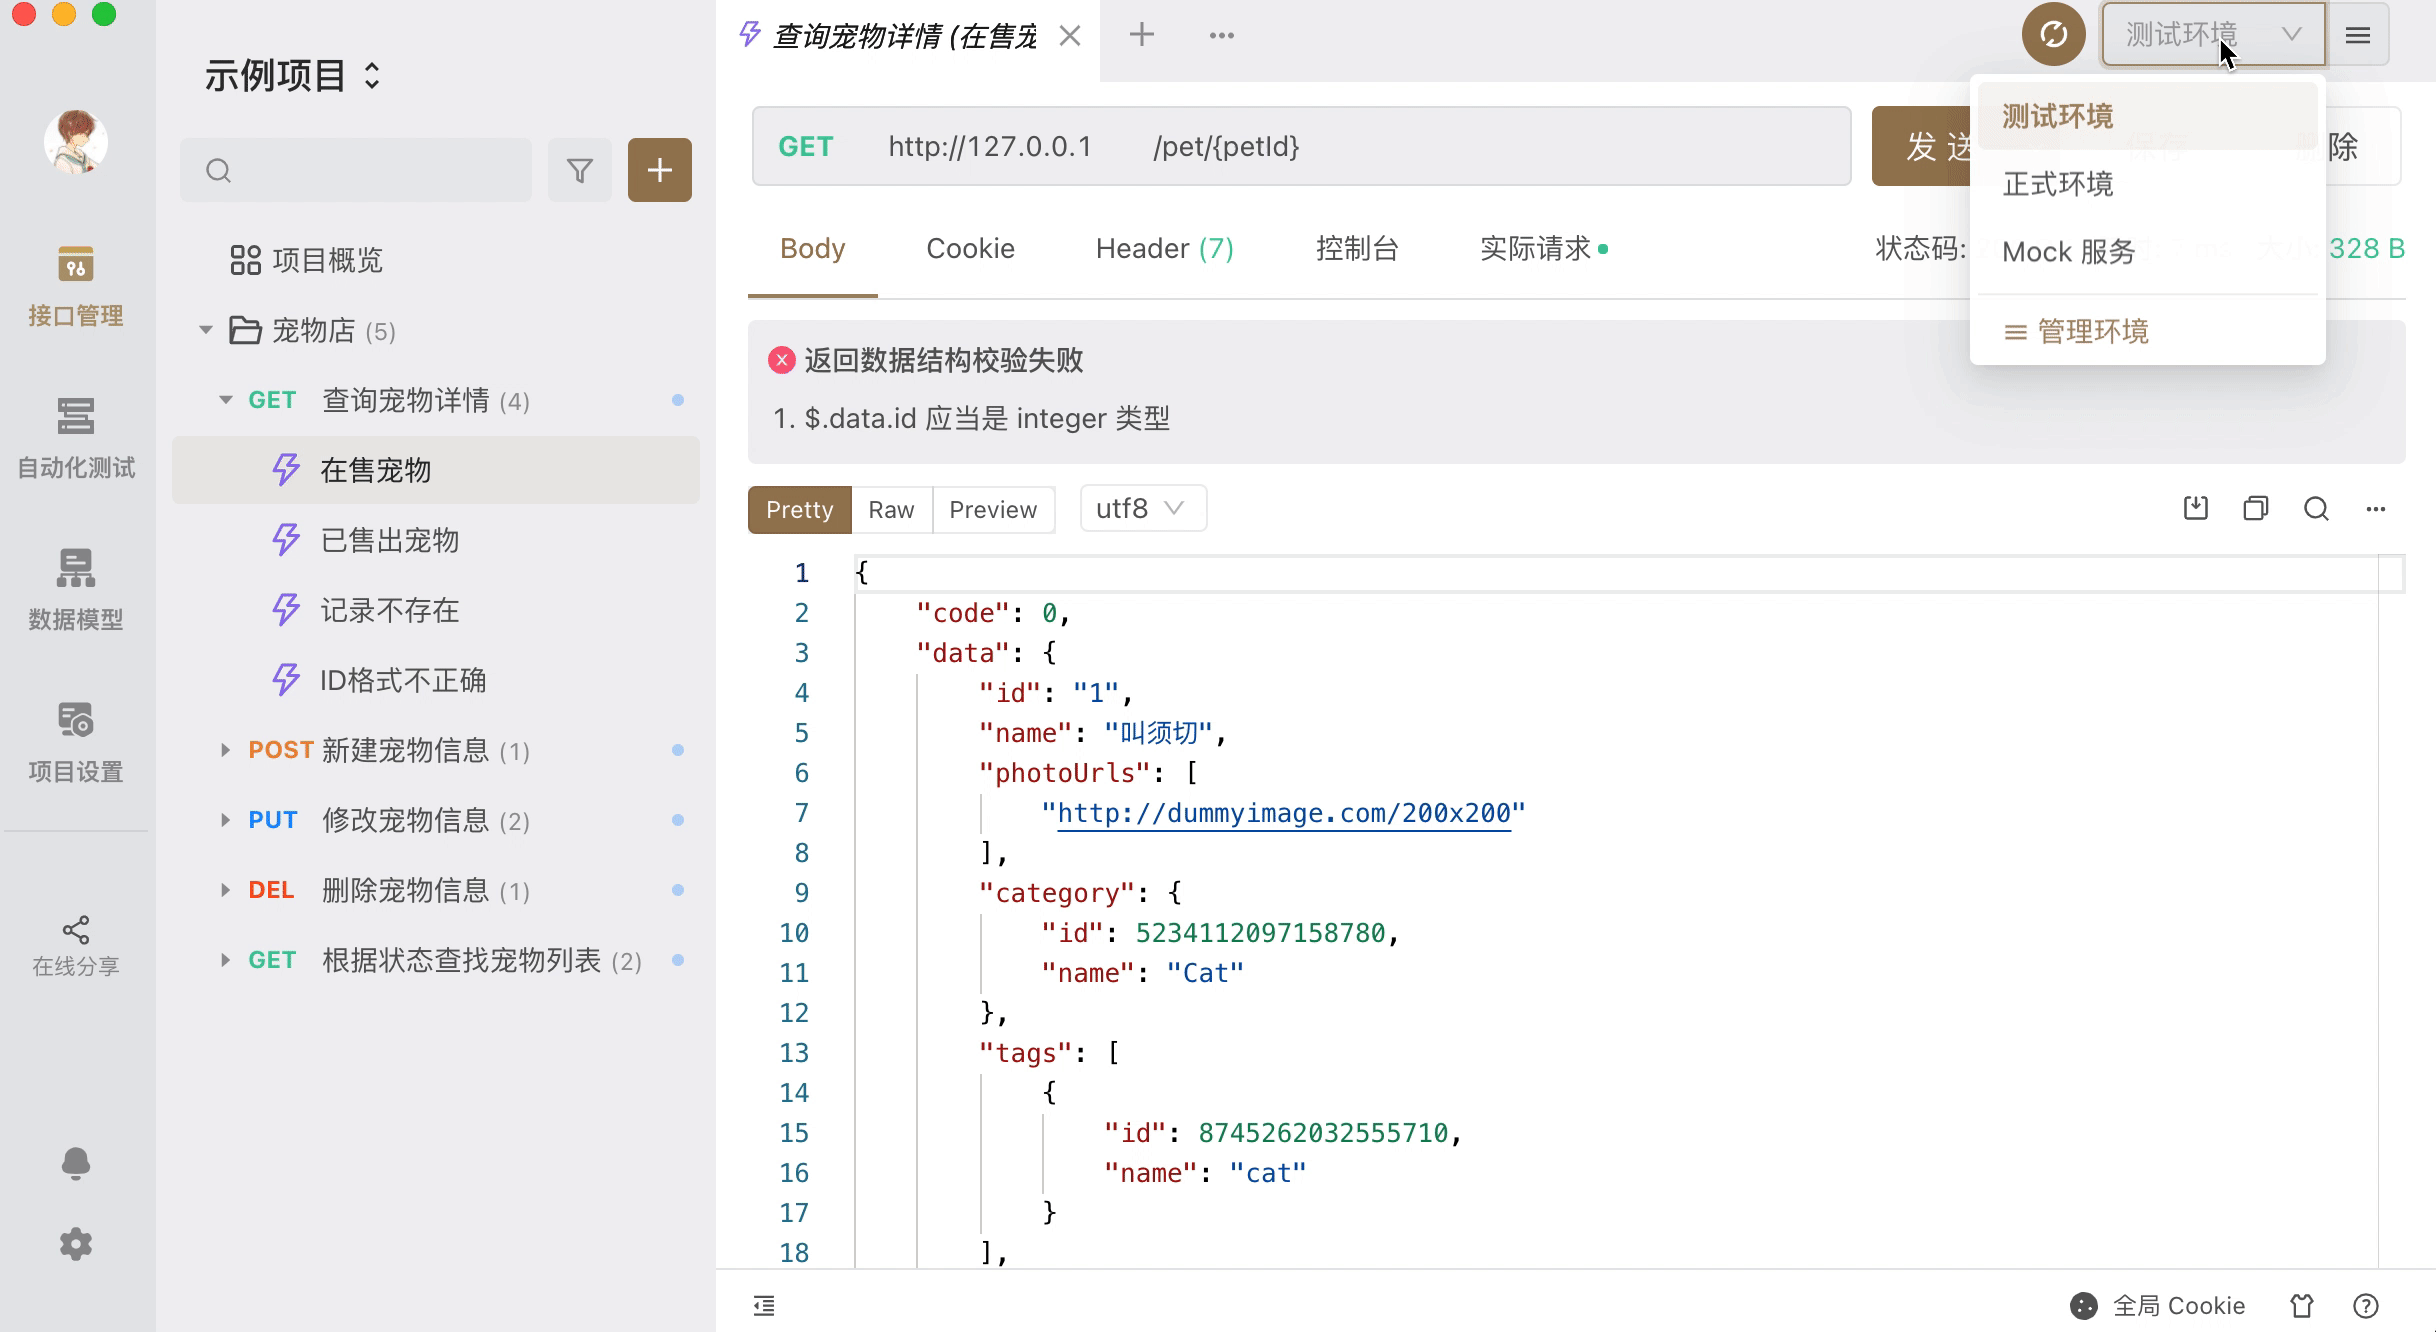Click the brown refresh sync icon
The height and width of the screenshot is (1332, 2436).
tap(2053, 35)
